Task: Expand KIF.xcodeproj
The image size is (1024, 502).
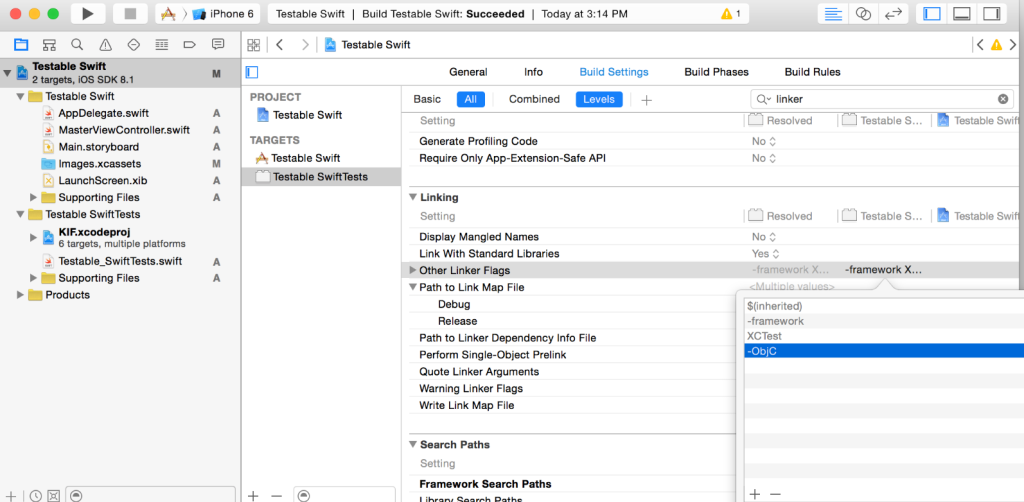Action: point(34,237)
